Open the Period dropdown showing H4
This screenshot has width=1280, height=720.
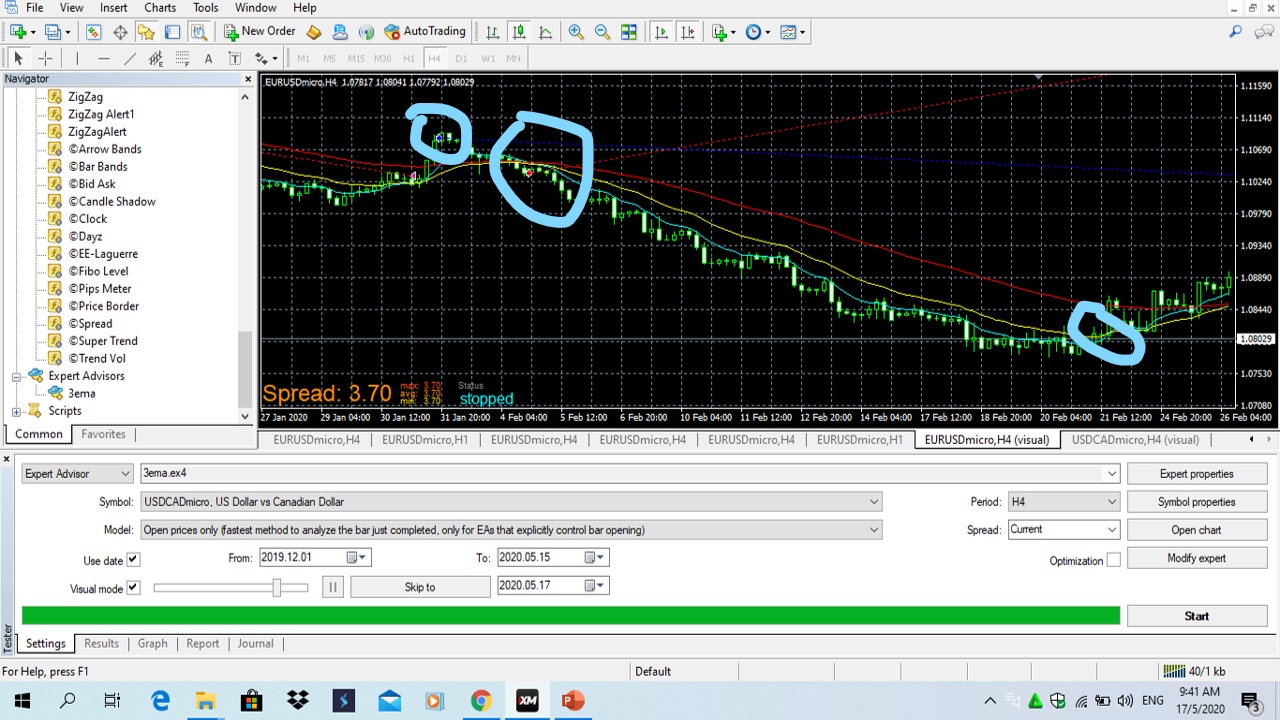click(1111, 502)
